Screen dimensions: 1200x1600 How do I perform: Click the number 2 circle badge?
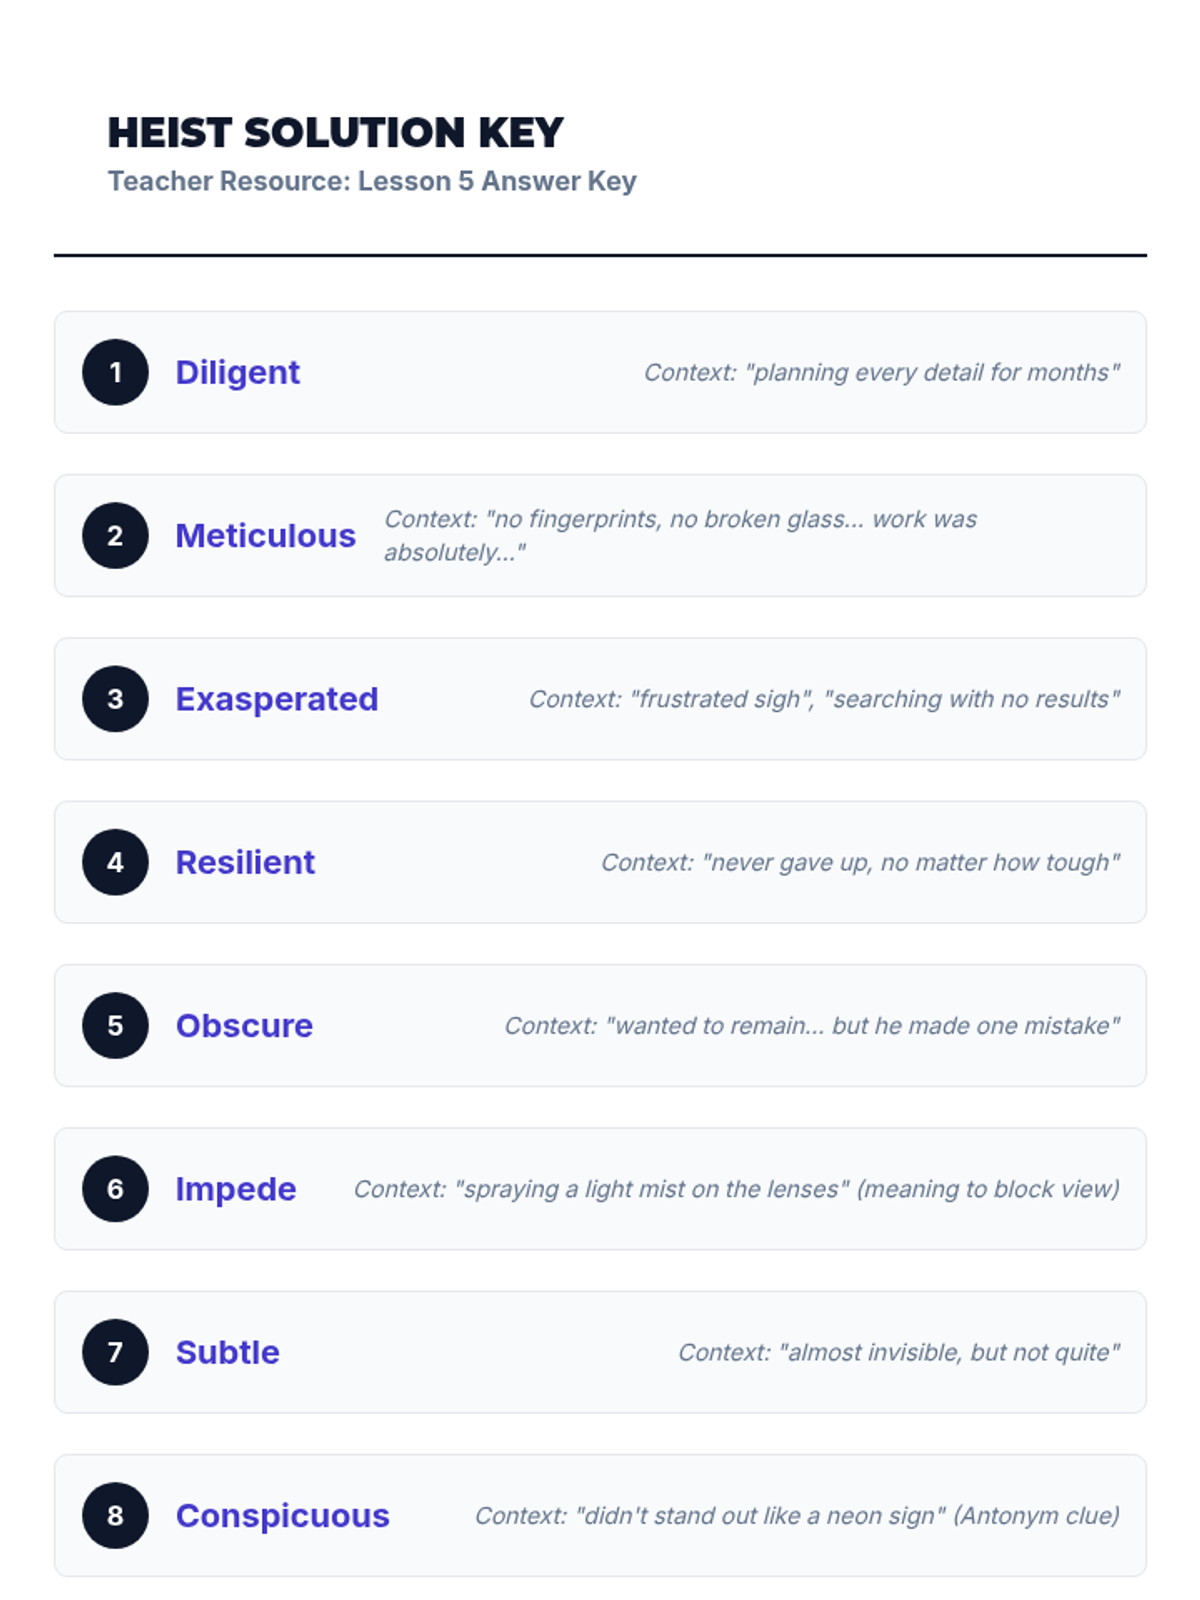point(115,535)
